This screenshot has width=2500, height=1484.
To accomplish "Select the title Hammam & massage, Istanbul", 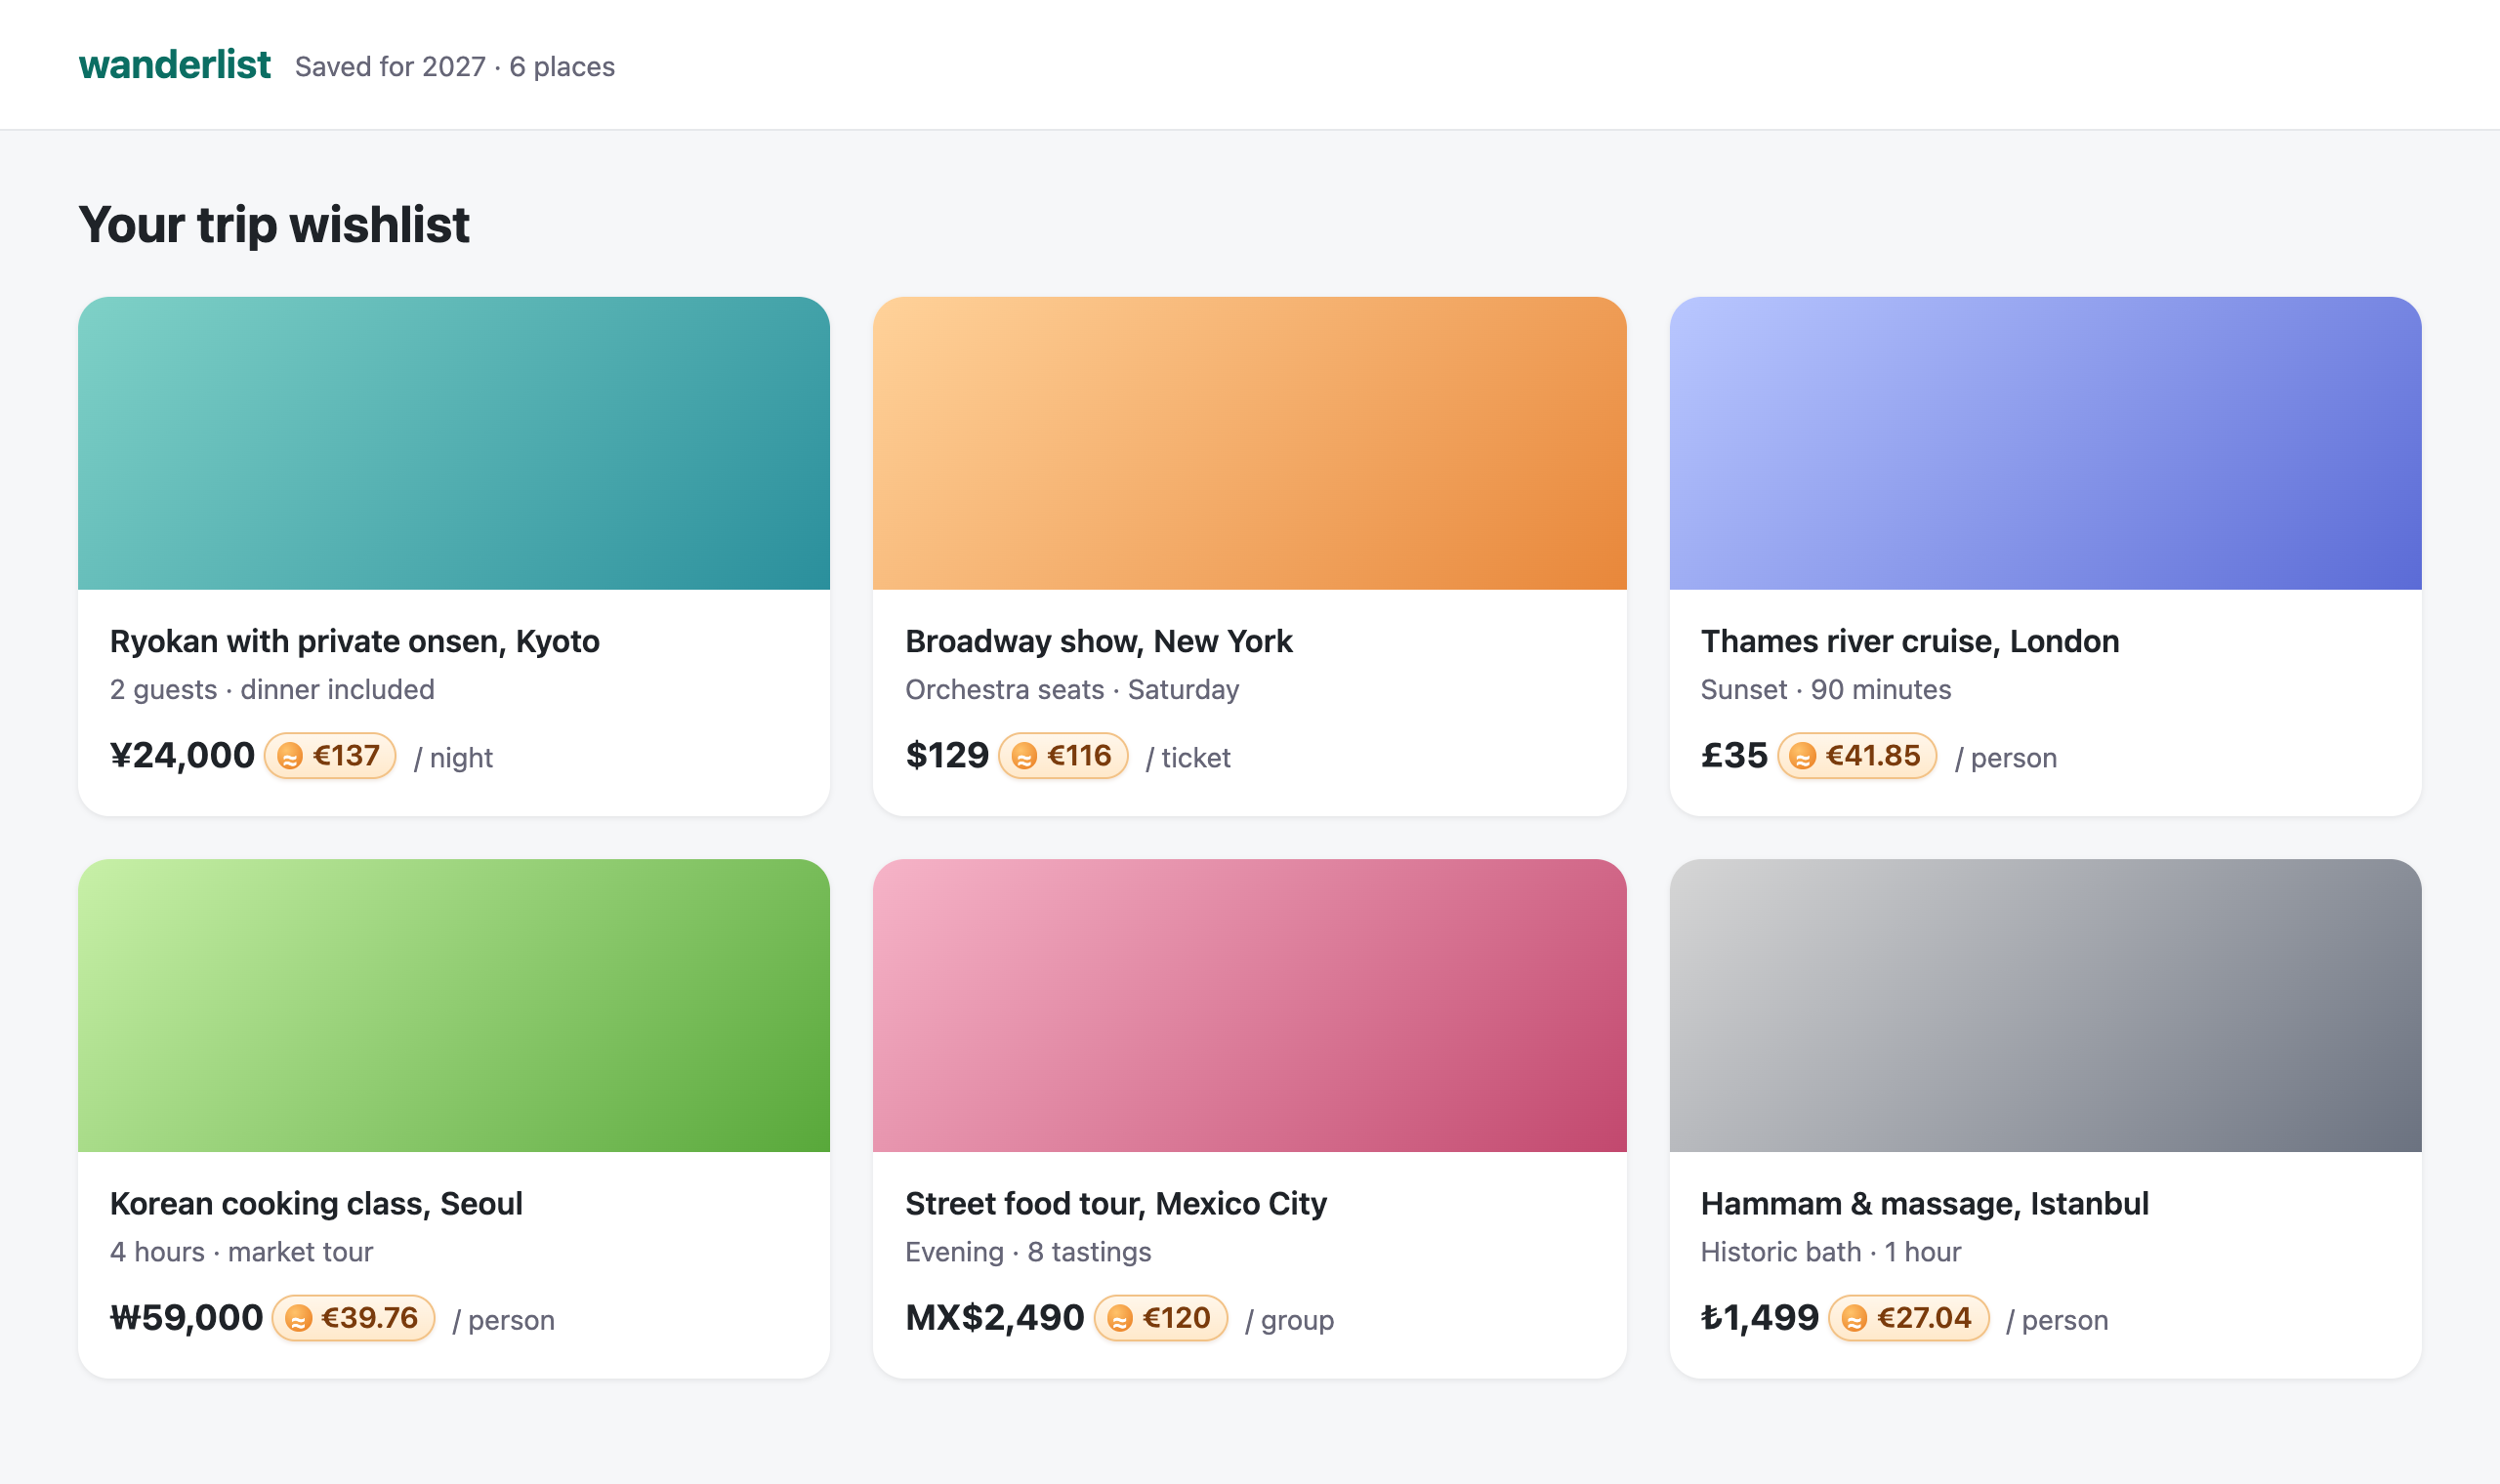I will 1925,1203.
